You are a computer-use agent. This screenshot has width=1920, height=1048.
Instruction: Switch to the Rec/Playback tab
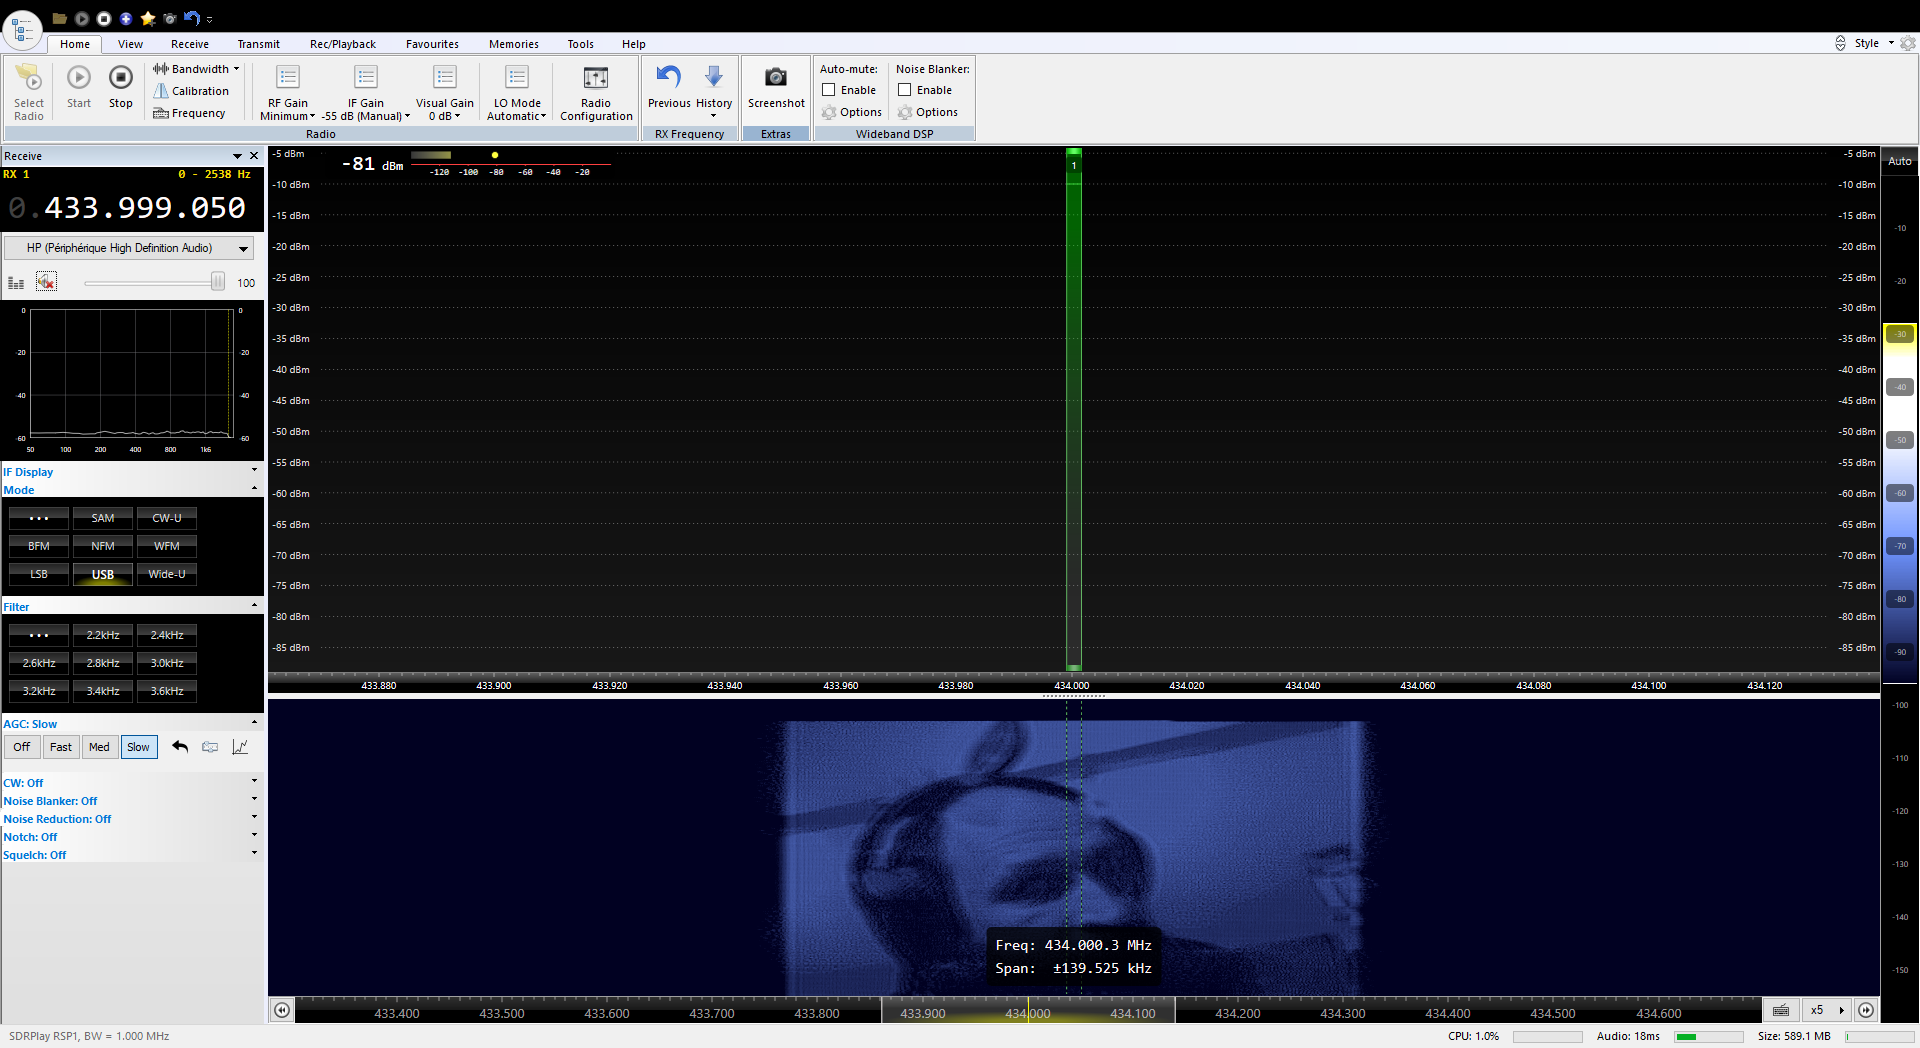point(342,44)
